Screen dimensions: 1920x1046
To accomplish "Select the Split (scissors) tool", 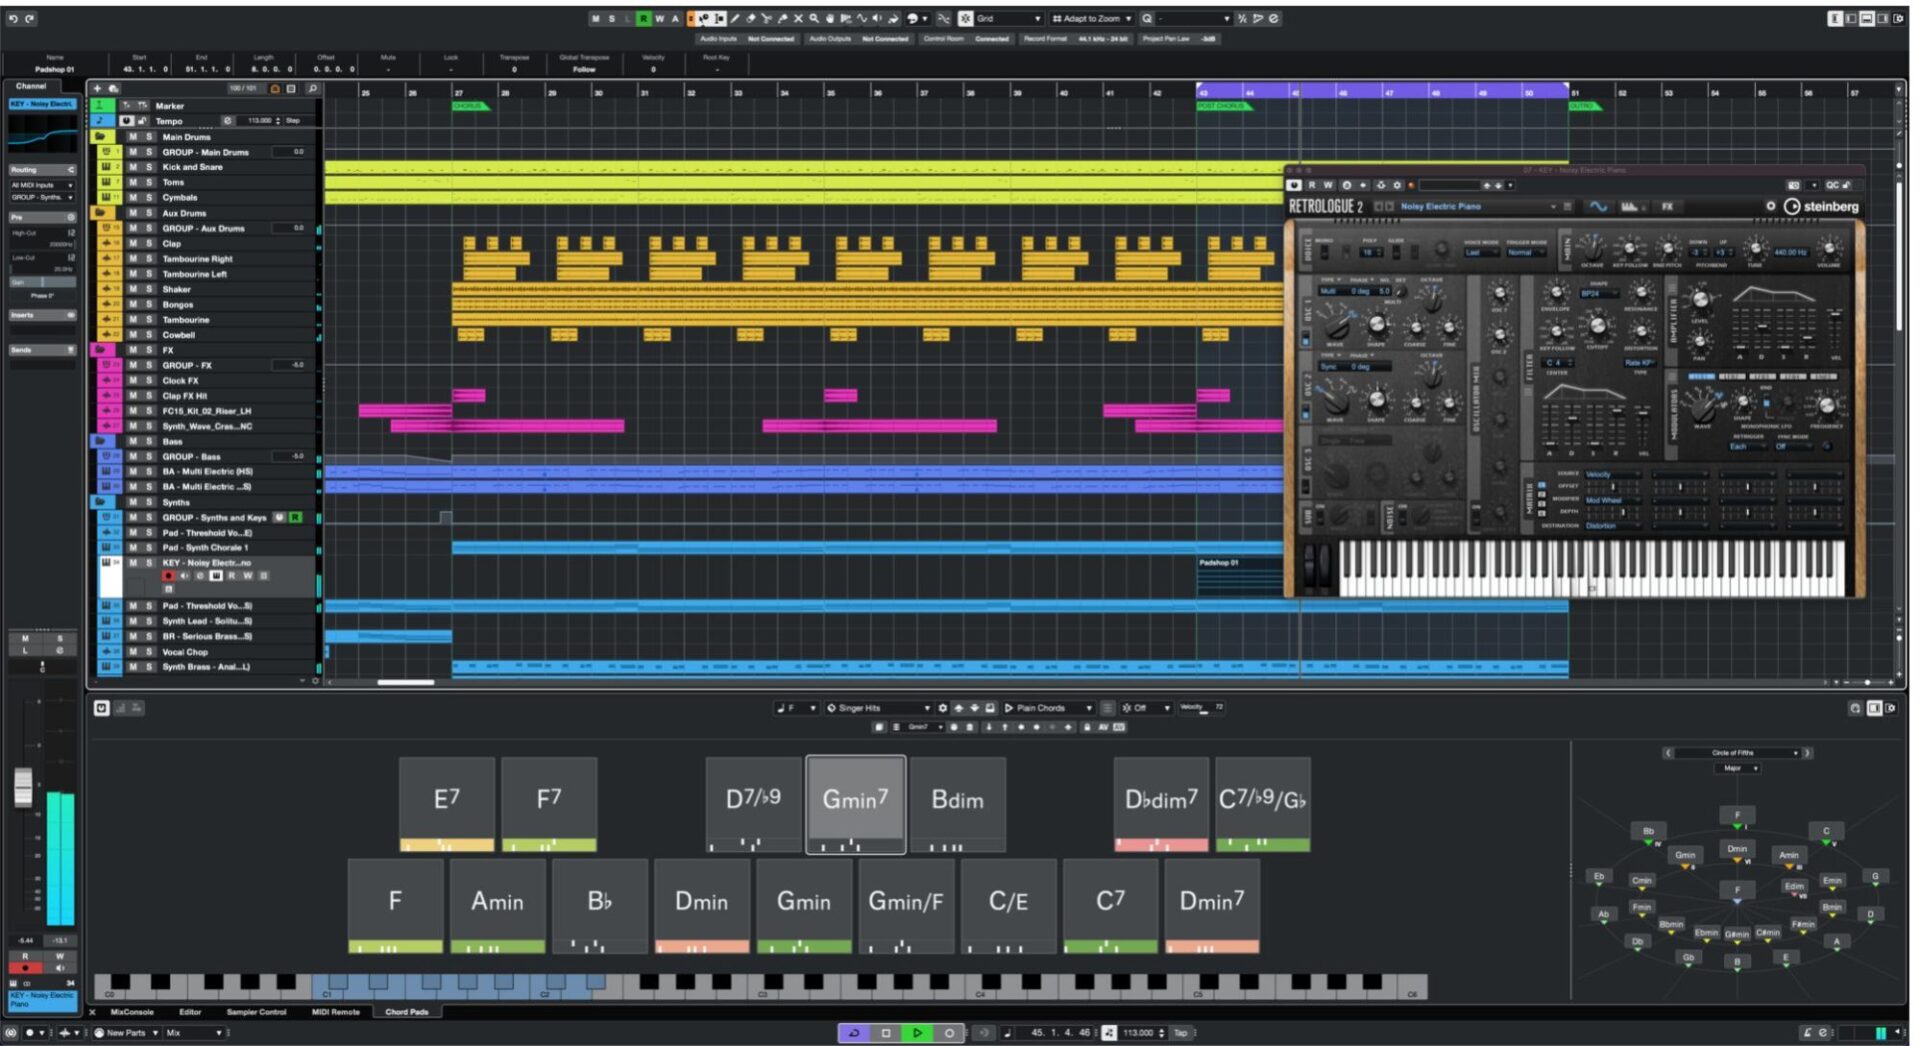I will [x=766, y=18].
